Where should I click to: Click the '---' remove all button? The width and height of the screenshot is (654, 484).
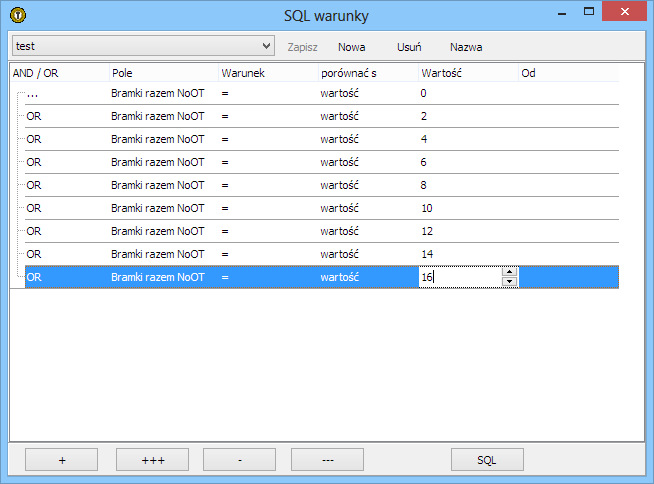click(327, 460)
